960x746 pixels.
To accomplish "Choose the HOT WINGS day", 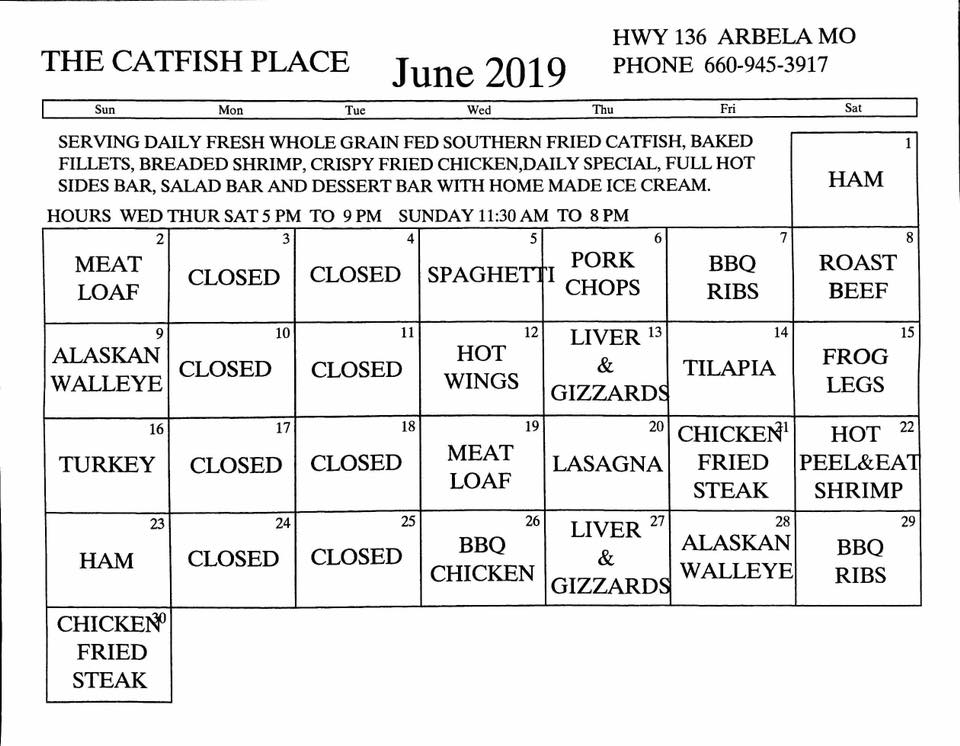I will point(481,368).
